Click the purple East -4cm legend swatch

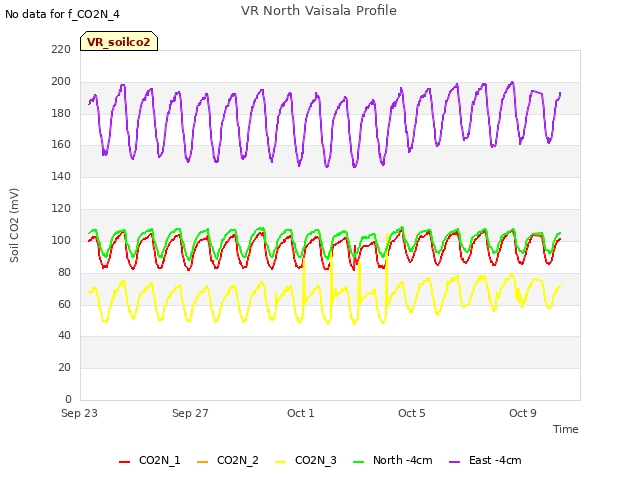(454, 461)
